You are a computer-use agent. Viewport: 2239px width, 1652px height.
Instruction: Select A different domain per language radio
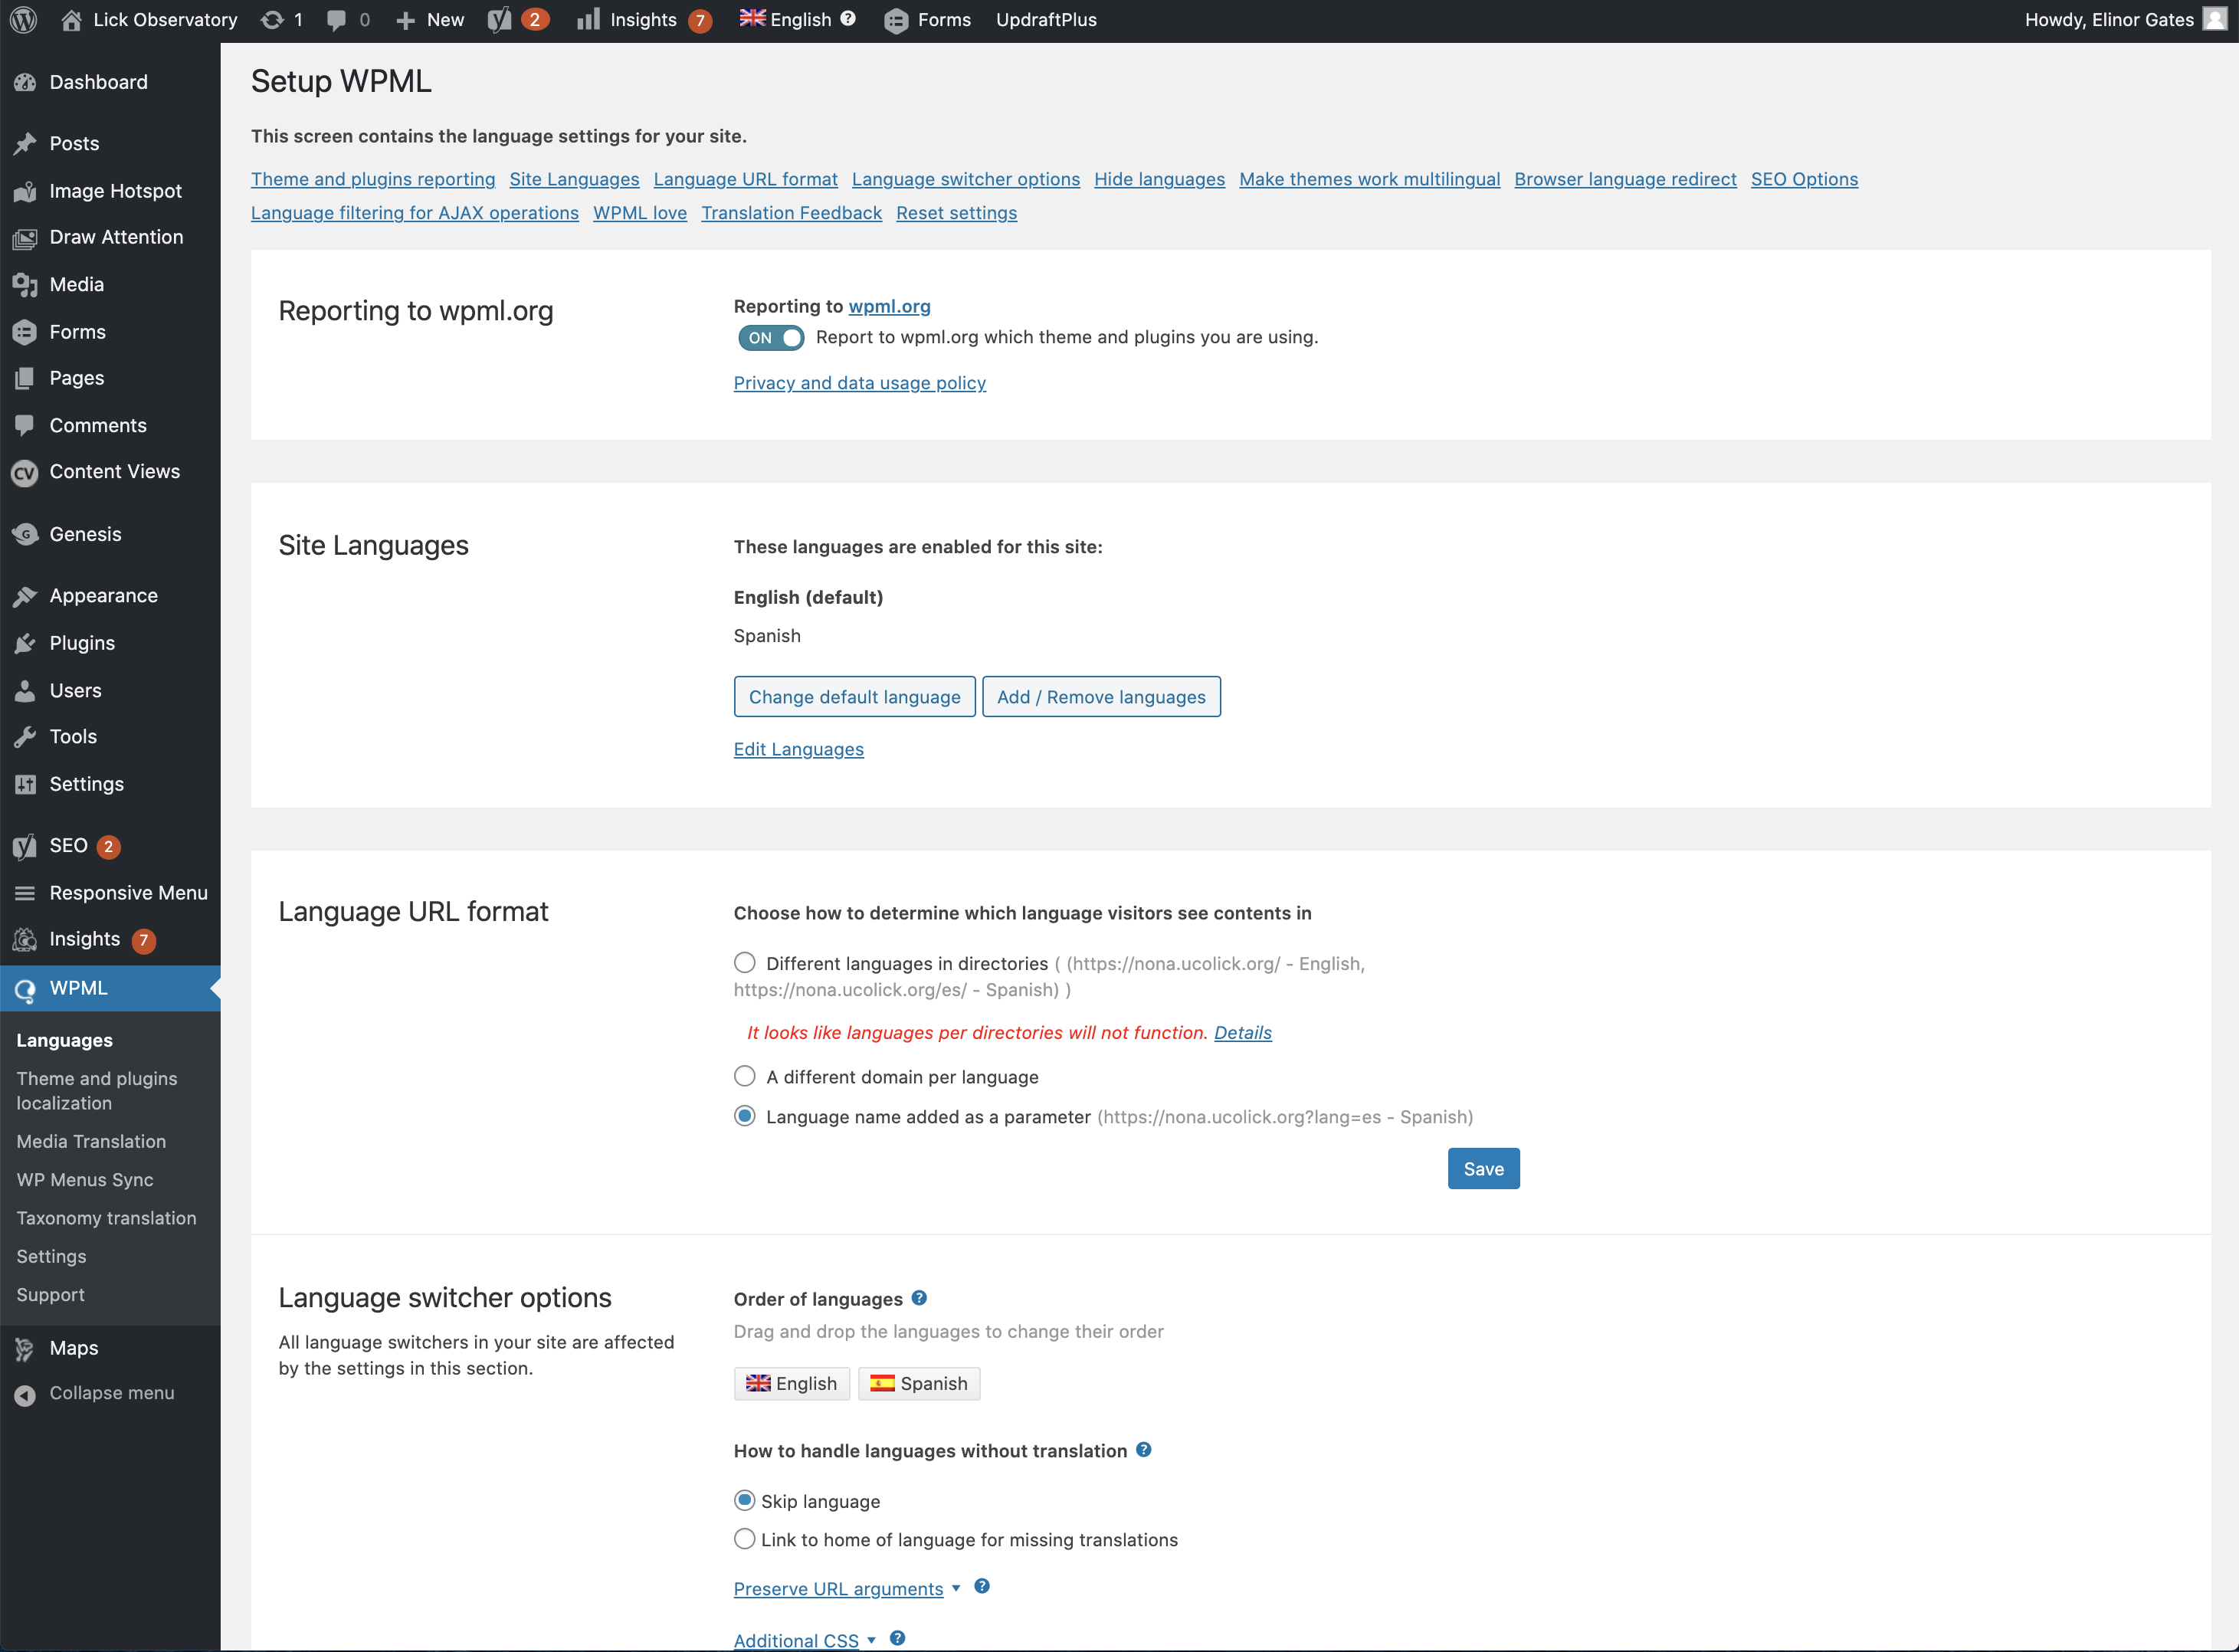point(744,1076)
